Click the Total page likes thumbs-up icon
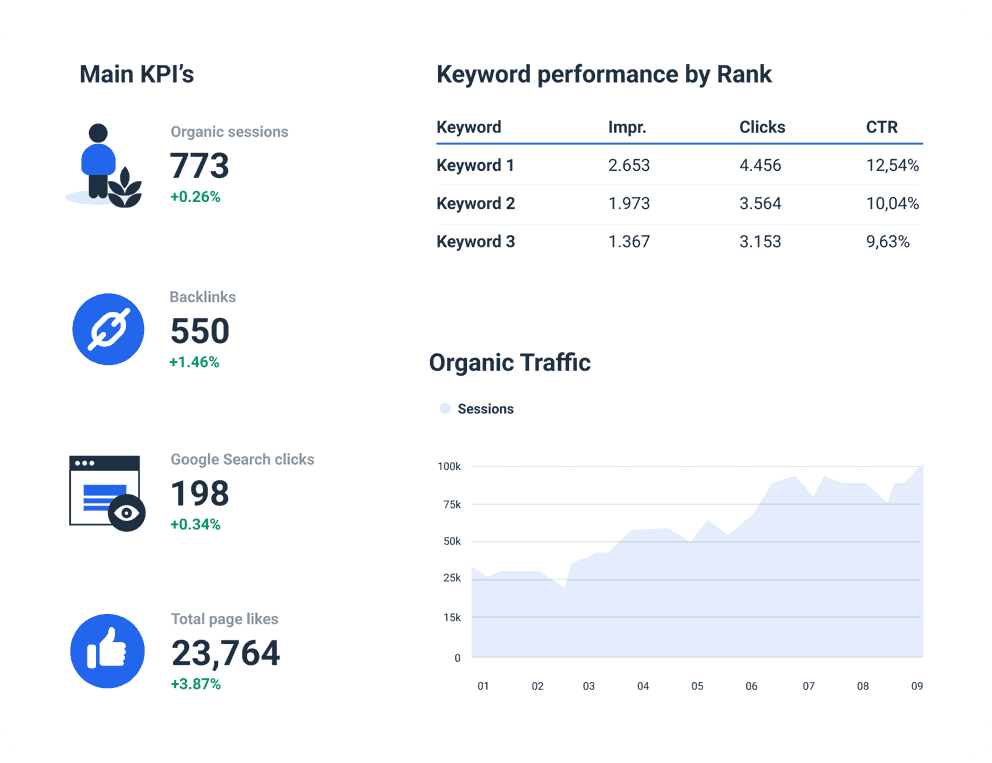The height and width of the screenshot is (763, 992). point(108,651)
